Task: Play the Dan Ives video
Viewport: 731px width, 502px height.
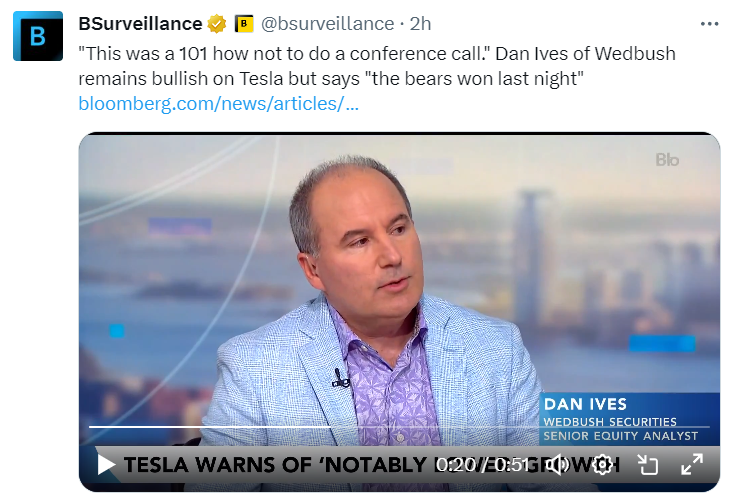Action: coord(106,464)
